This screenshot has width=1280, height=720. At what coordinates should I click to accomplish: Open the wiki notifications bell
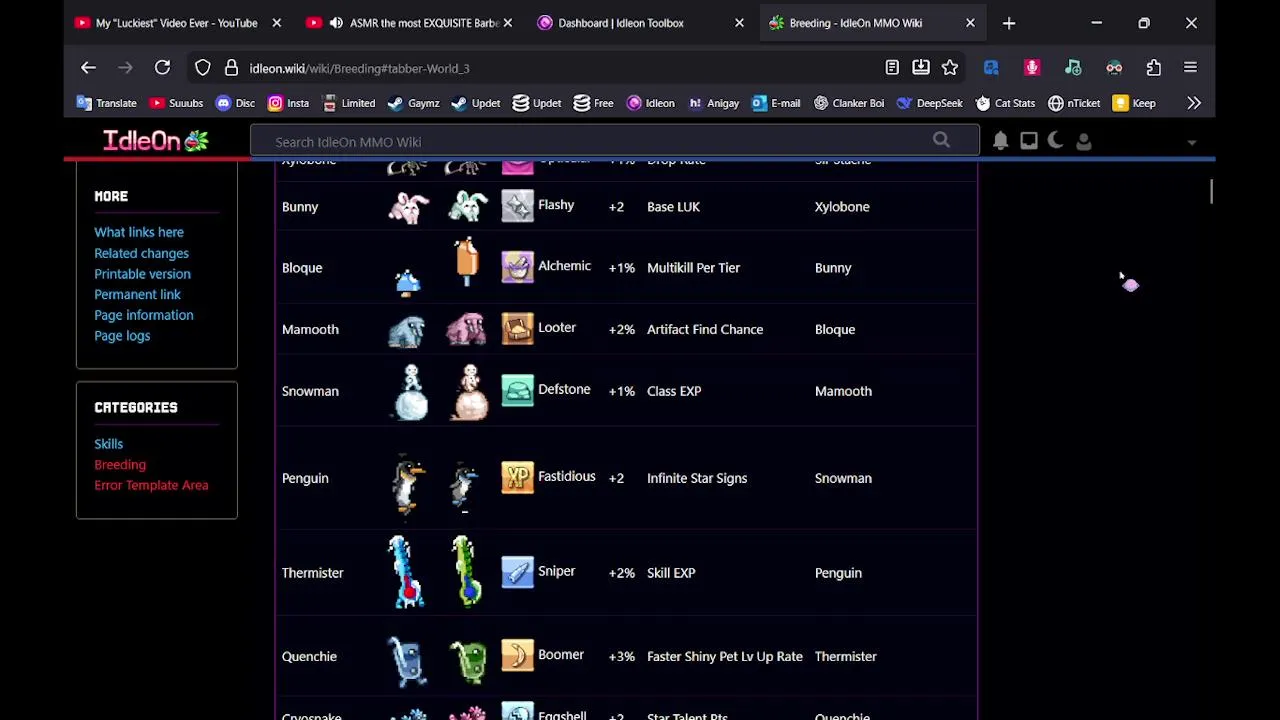pyautogui.click(x=1000, y=141)
